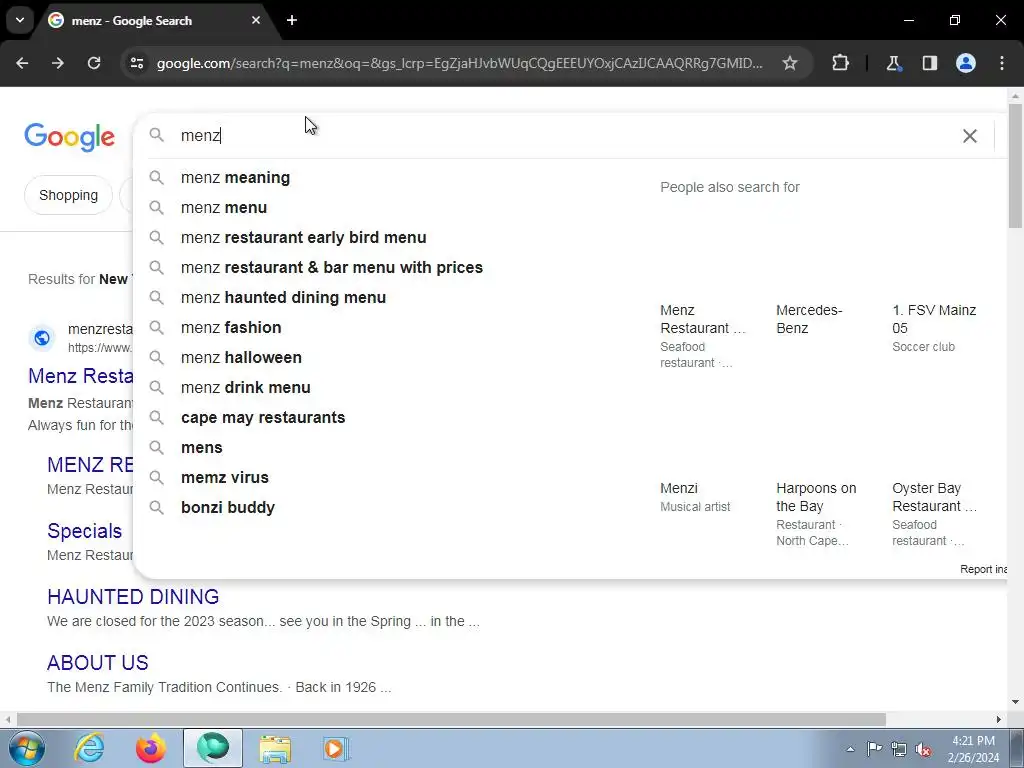This screenshot has width=1024, height=768.
Task: Expand the tab search dropdown
Action: (20, 20)
